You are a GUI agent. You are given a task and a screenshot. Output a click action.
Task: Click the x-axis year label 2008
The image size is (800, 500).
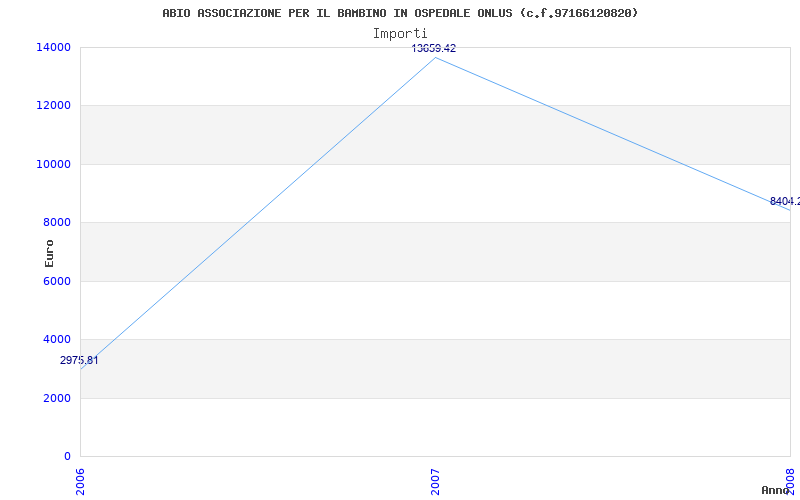[790, 482]
